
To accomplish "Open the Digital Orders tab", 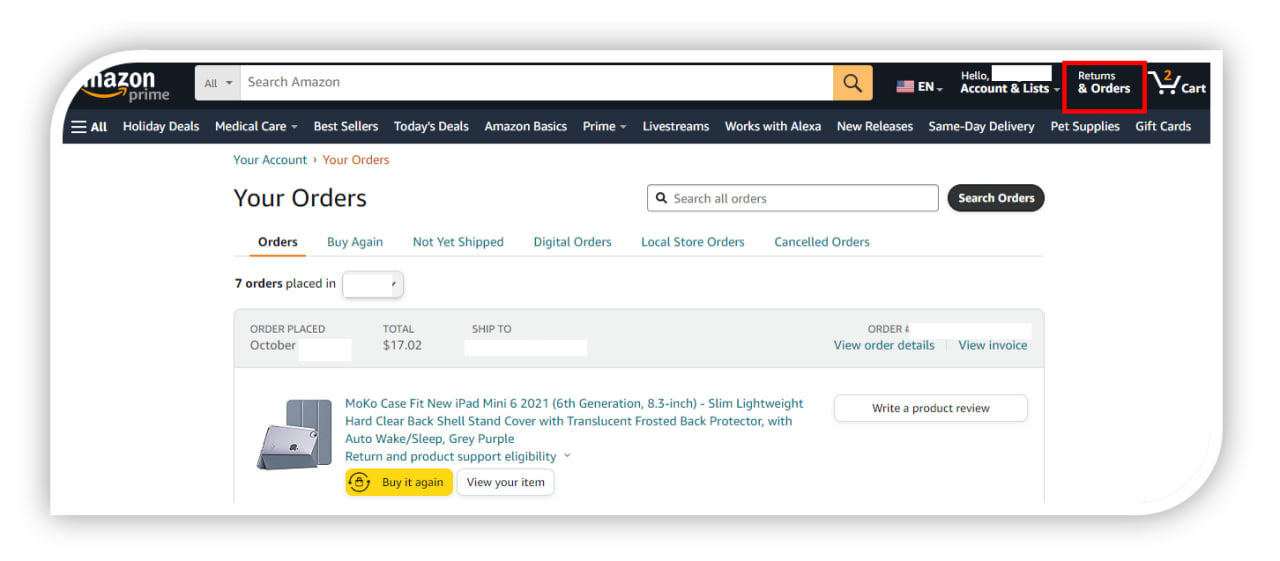I will pos(572,242).
